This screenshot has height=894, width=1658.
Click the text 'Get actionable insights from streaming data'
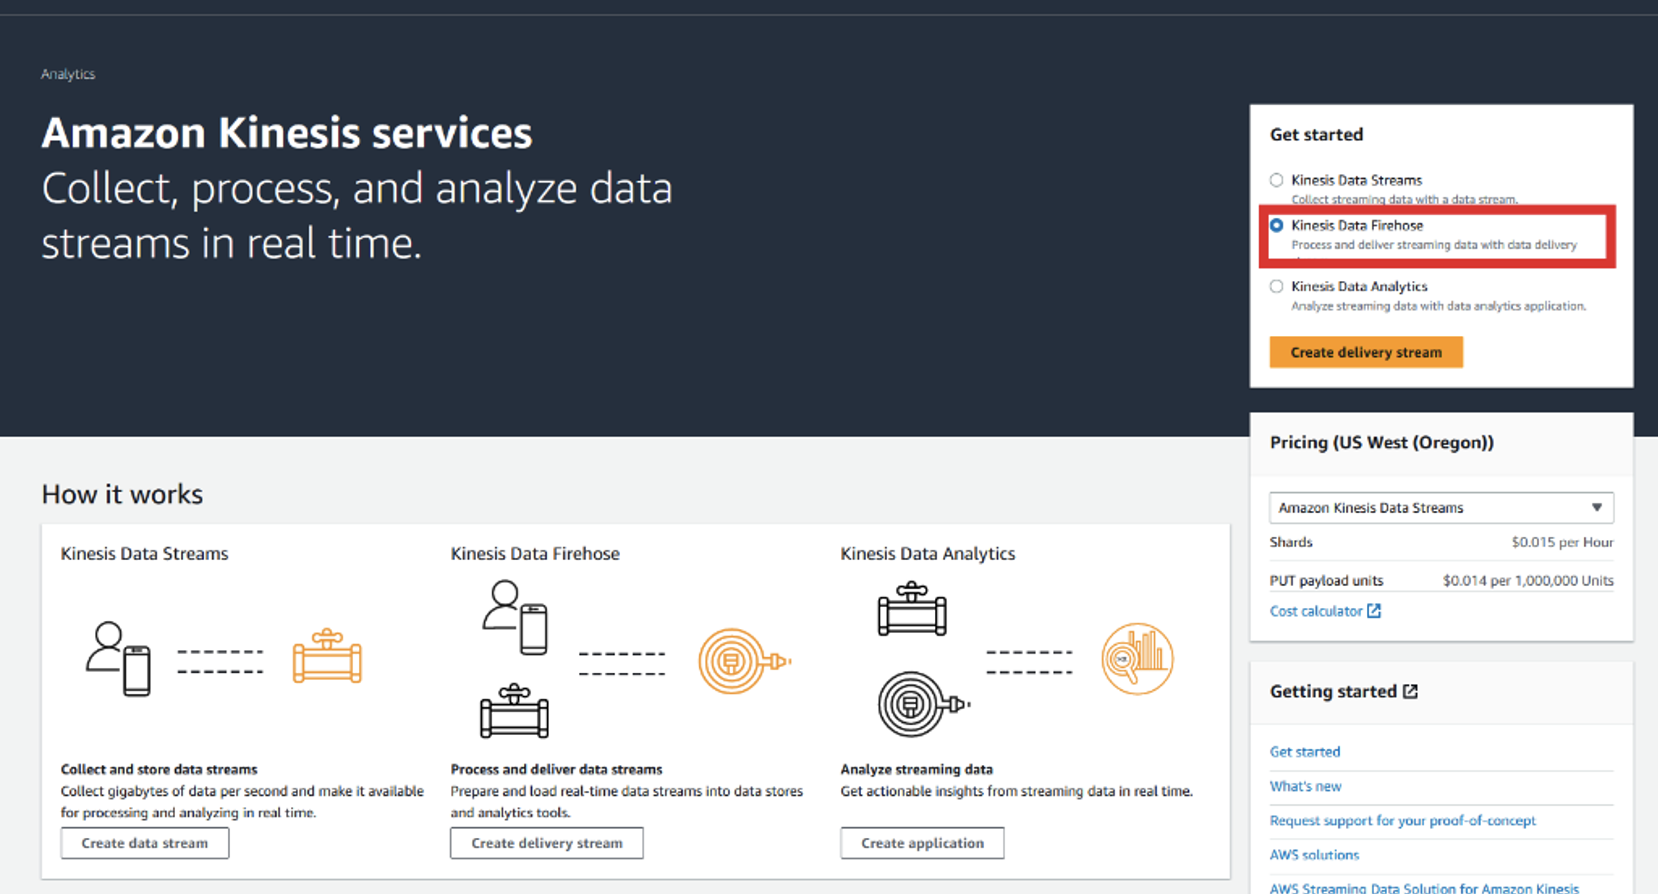click(1017, 791)
